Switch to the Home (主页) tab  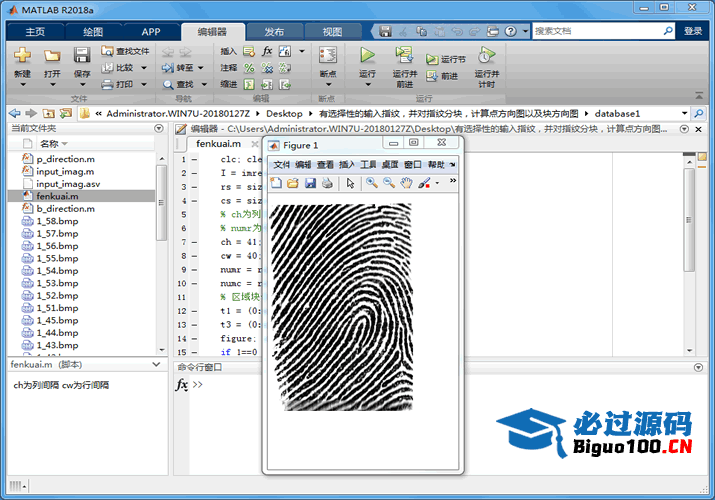36,31
